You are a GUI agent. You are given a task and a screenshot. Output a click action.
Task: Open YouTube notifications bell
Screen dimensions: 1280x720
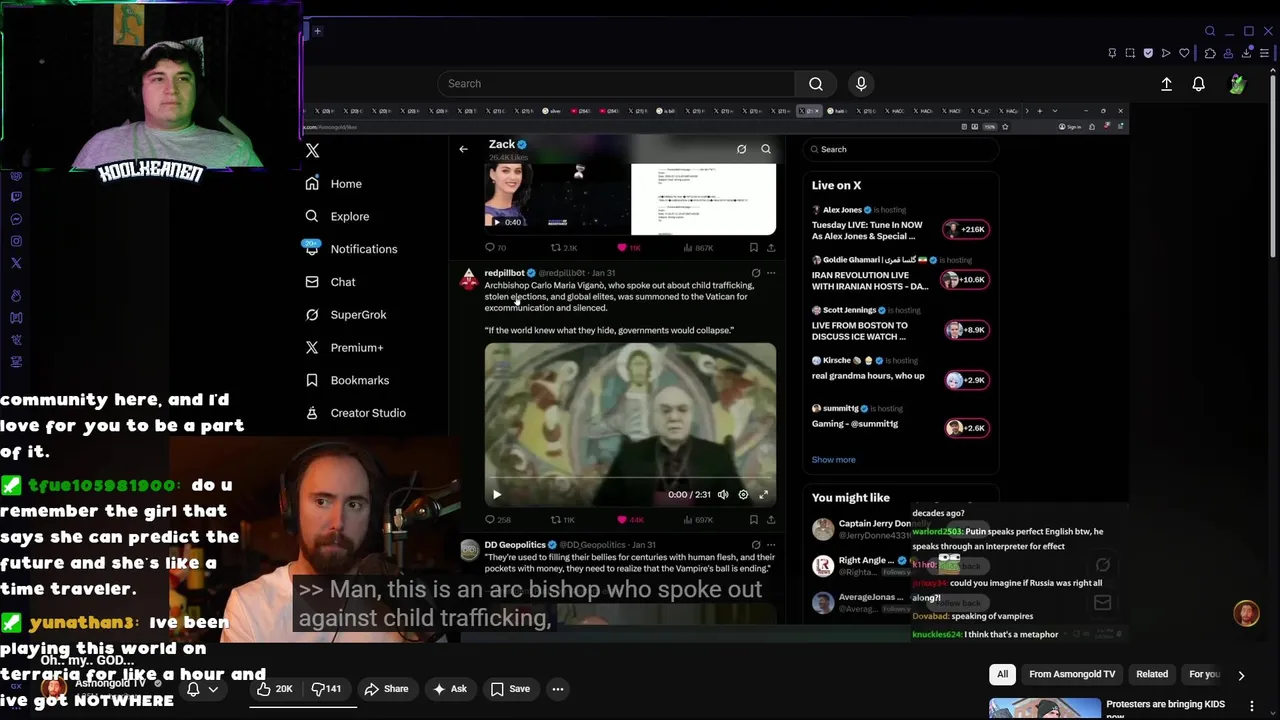[x=1198, y=85]
